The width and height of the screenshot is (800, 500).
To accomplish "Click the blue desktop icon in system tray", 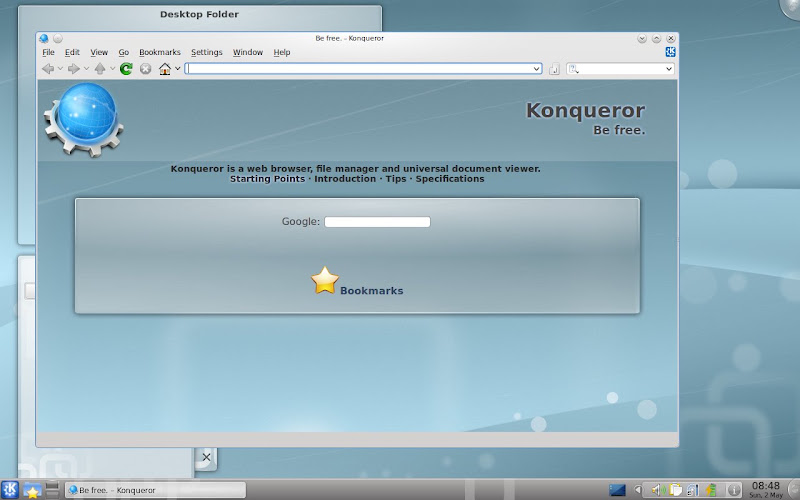I will (x=617, y=490).
